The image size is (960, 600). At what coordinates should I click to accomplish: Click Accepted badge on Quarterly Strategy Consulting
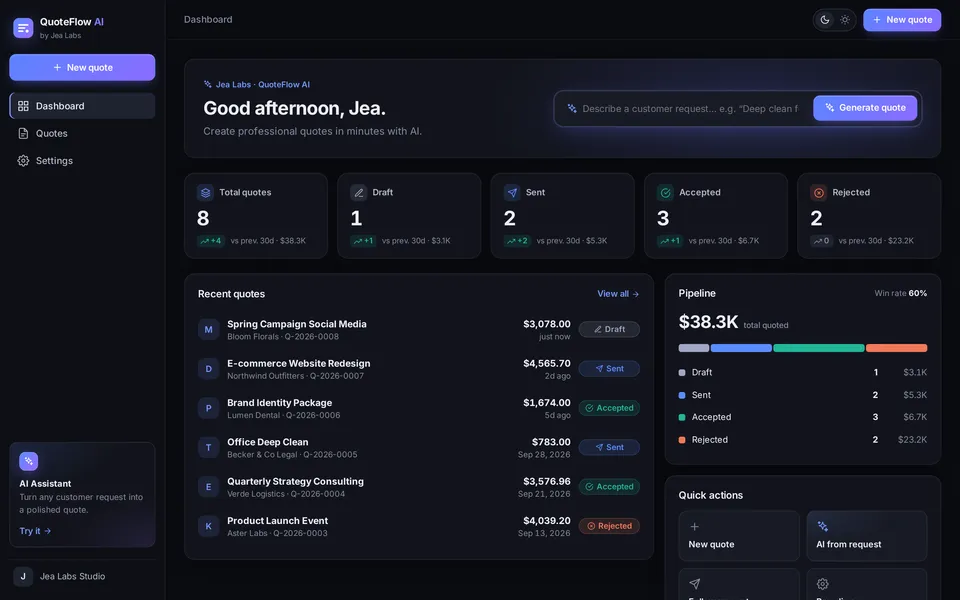pos(609,487)
